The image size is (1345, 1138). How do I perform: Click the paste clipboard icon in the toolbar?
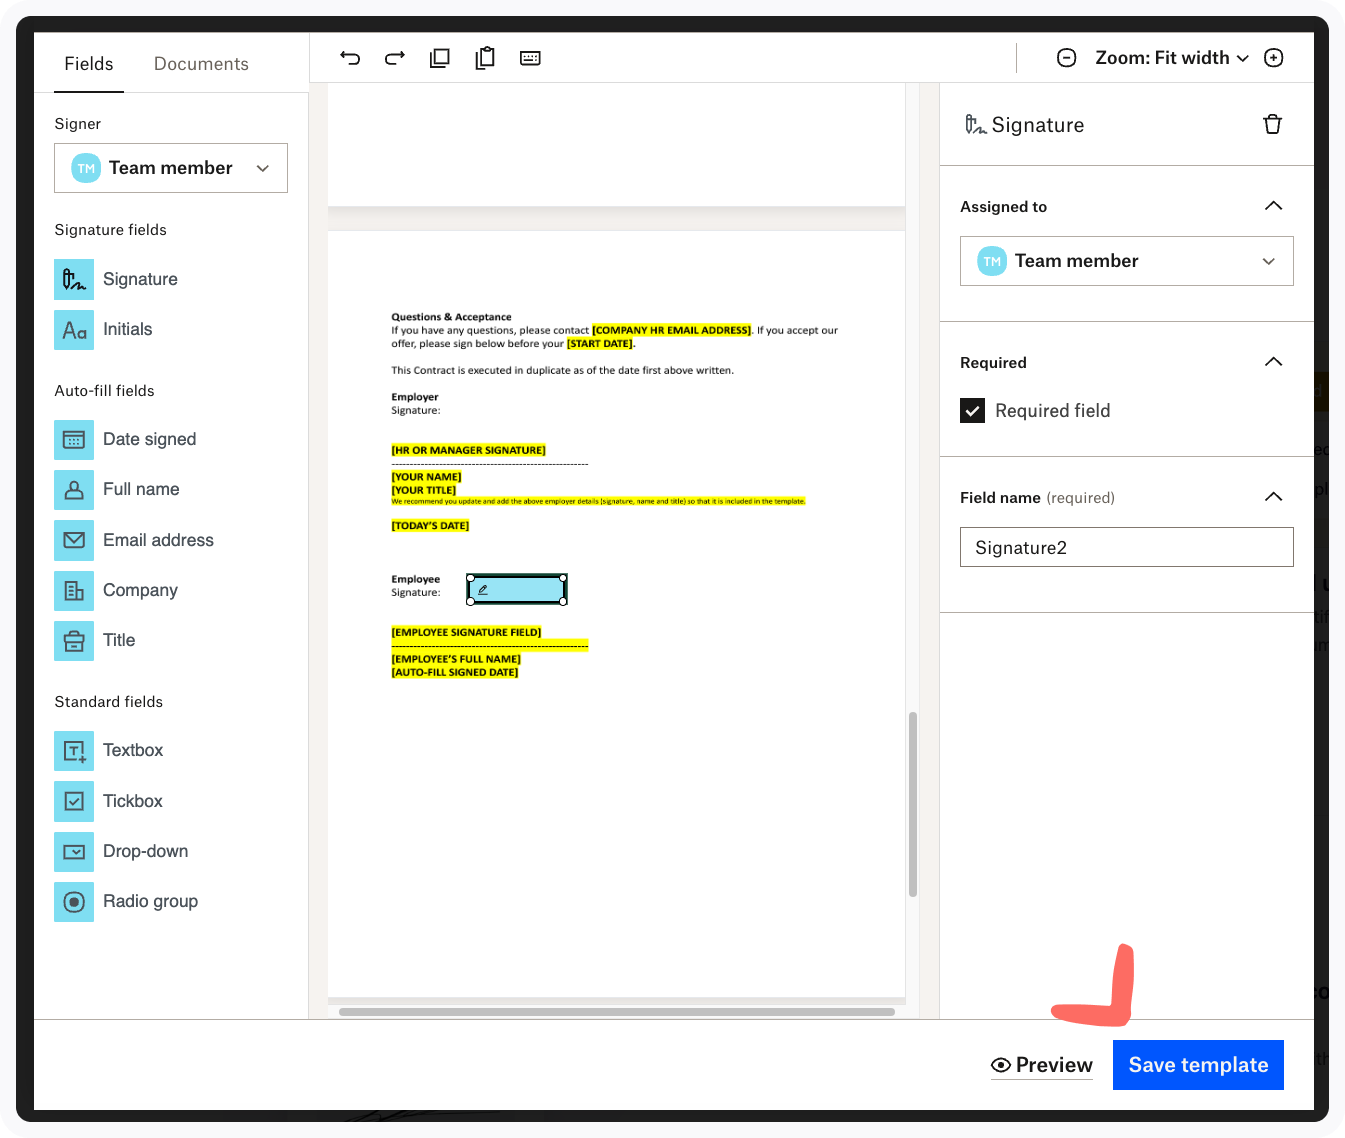click(x=485, y=58)
